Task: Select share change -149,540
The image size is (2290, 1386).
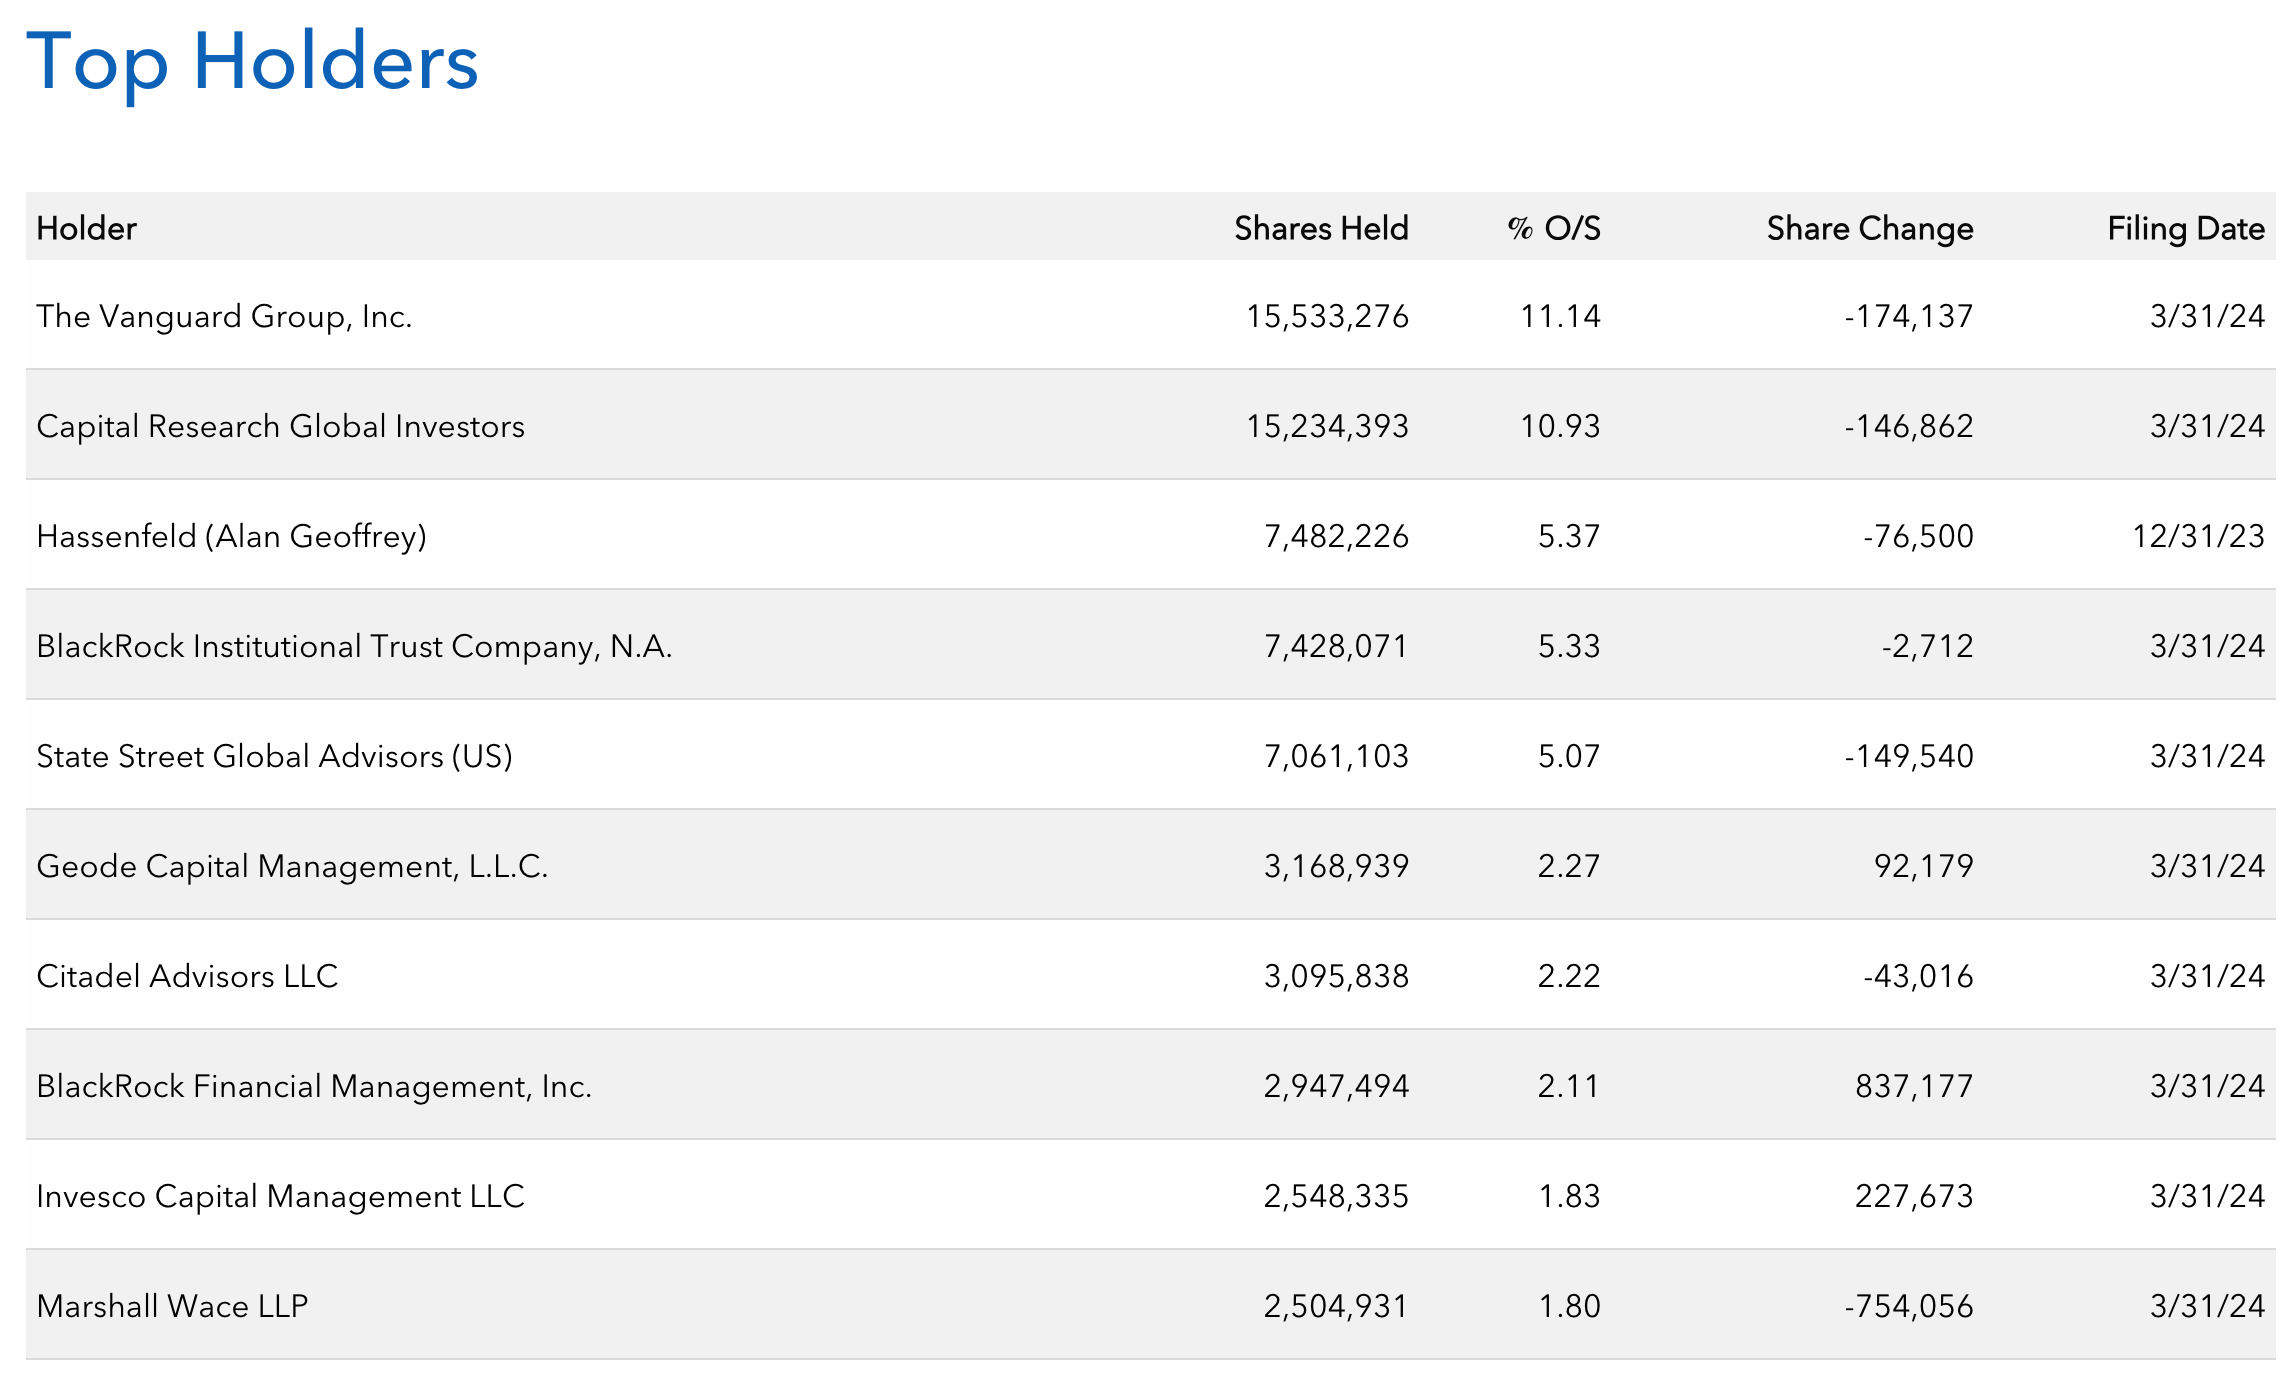Action: pos(1909,756)
